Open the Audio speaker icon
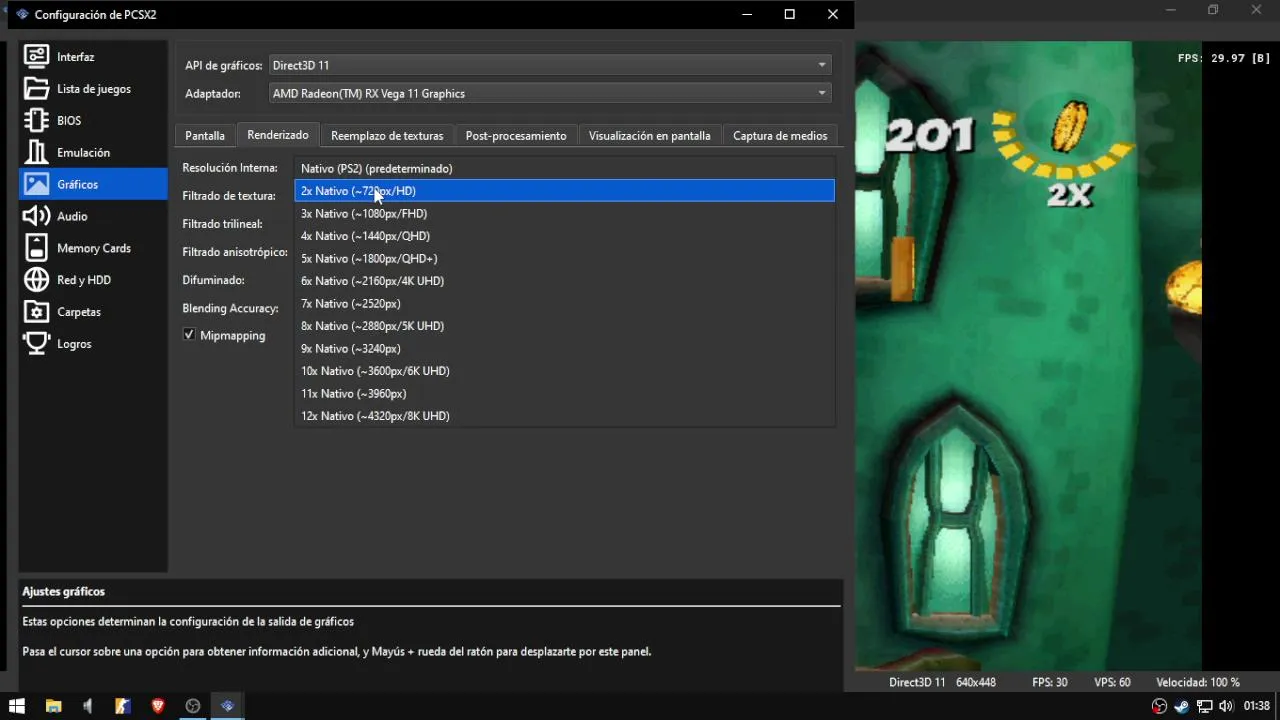The height and width of the screenshot is (720, 1280). click(36, 216)
